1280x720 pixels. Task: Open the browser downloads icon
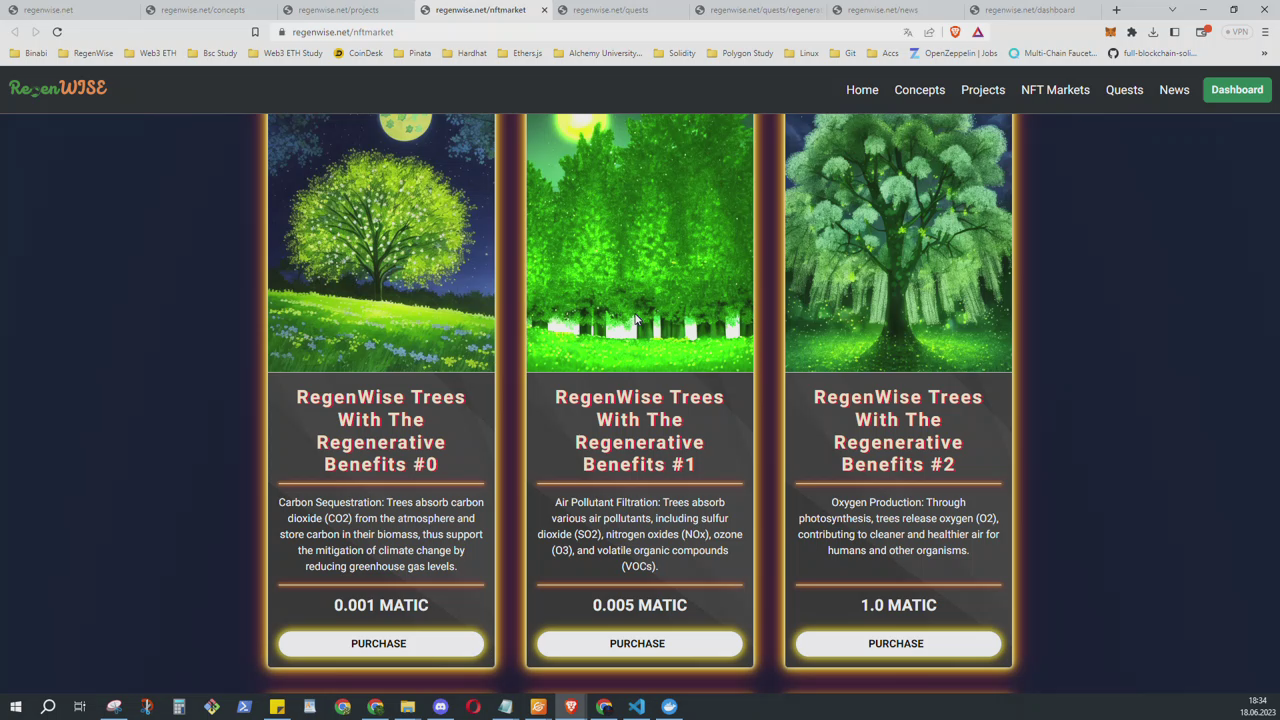1153,32
